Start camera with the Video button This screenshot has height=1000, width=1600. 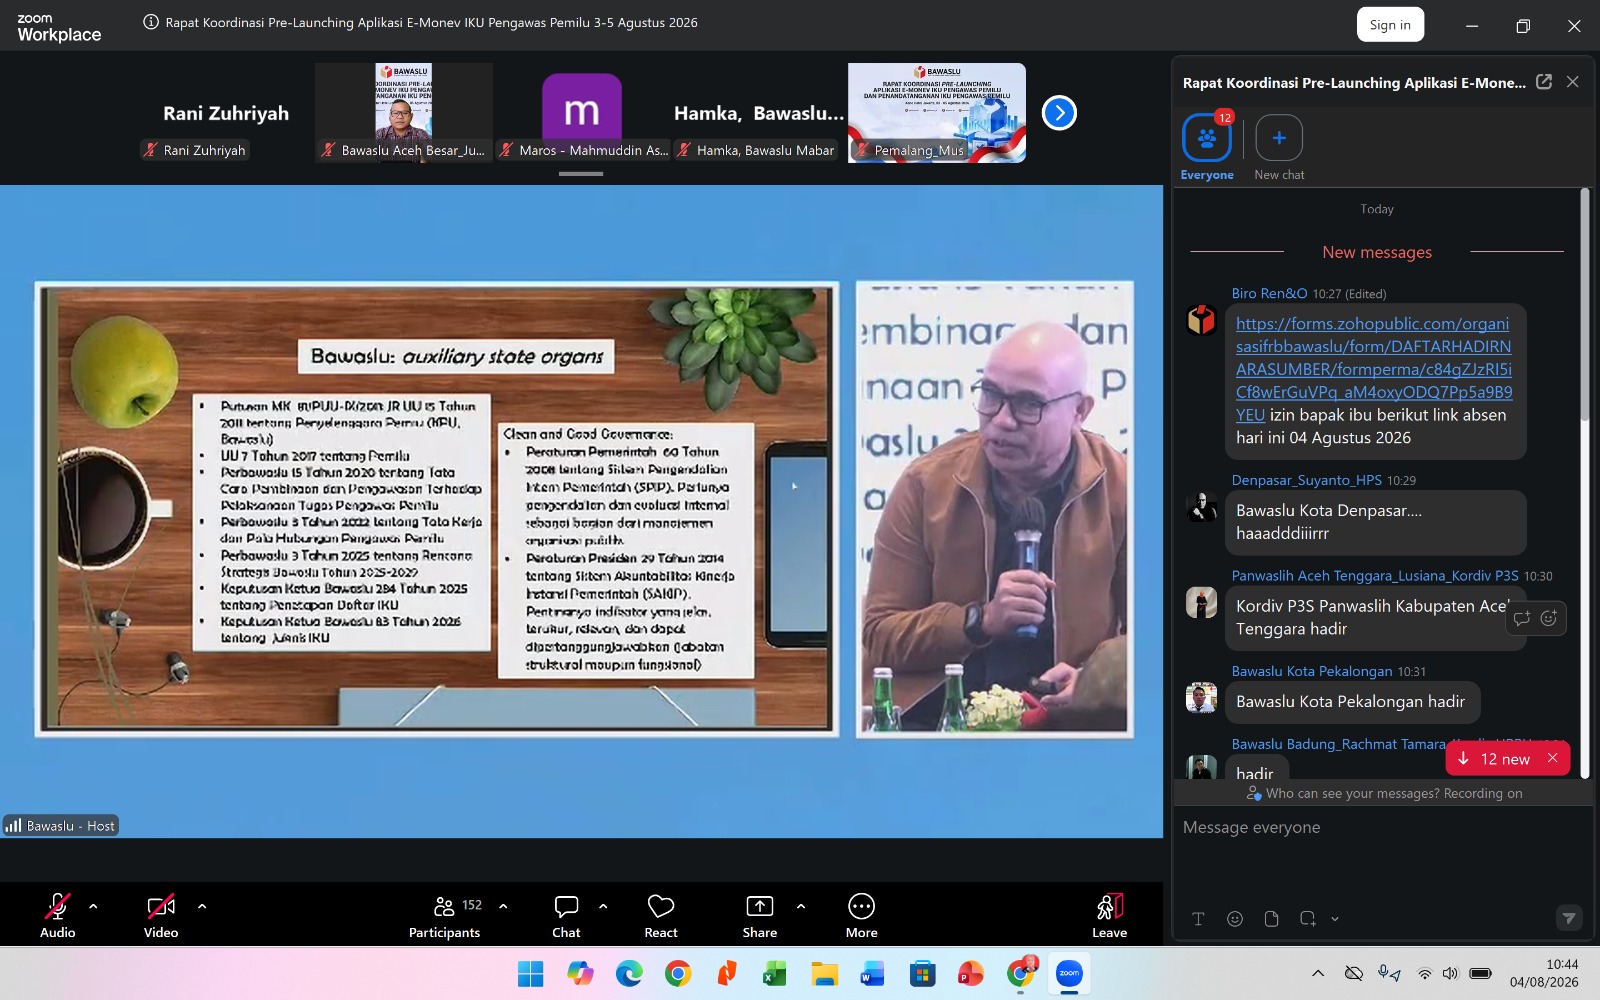(161, 915)
